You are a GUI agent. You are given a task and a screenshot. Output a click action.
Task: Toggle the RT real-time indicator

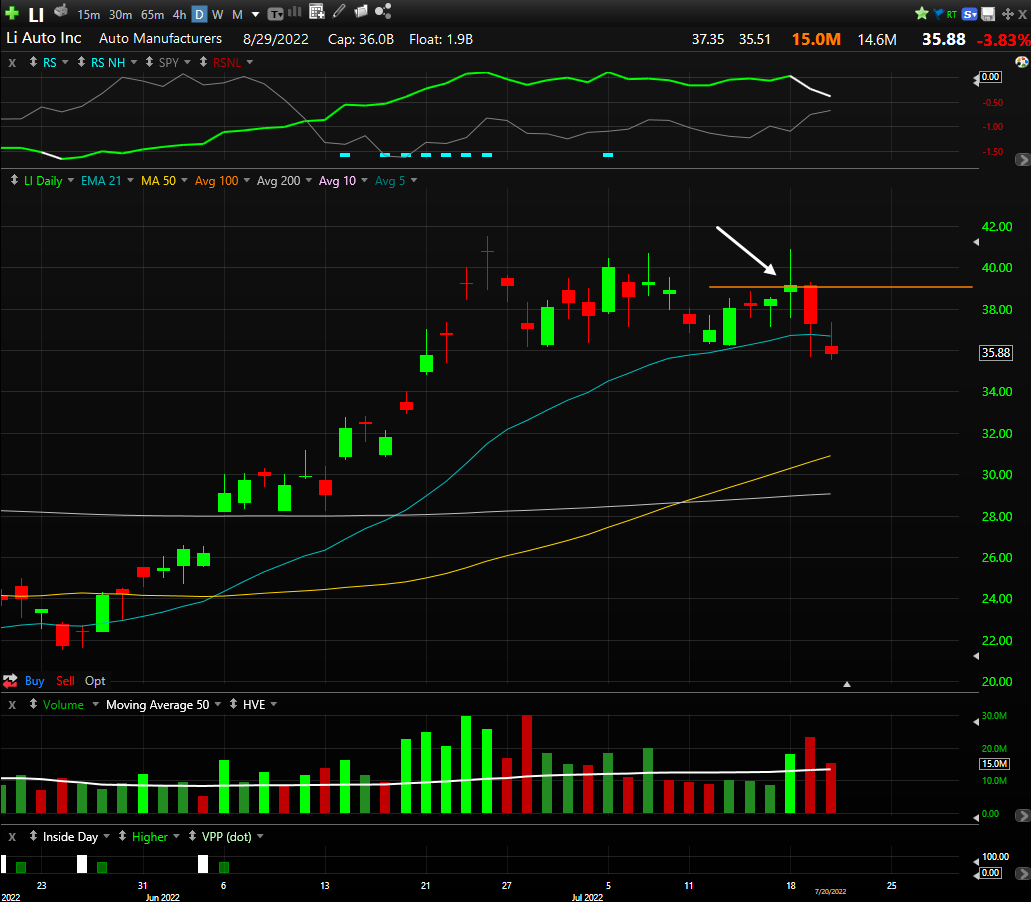pyautogui.click(x=951, y=14)
